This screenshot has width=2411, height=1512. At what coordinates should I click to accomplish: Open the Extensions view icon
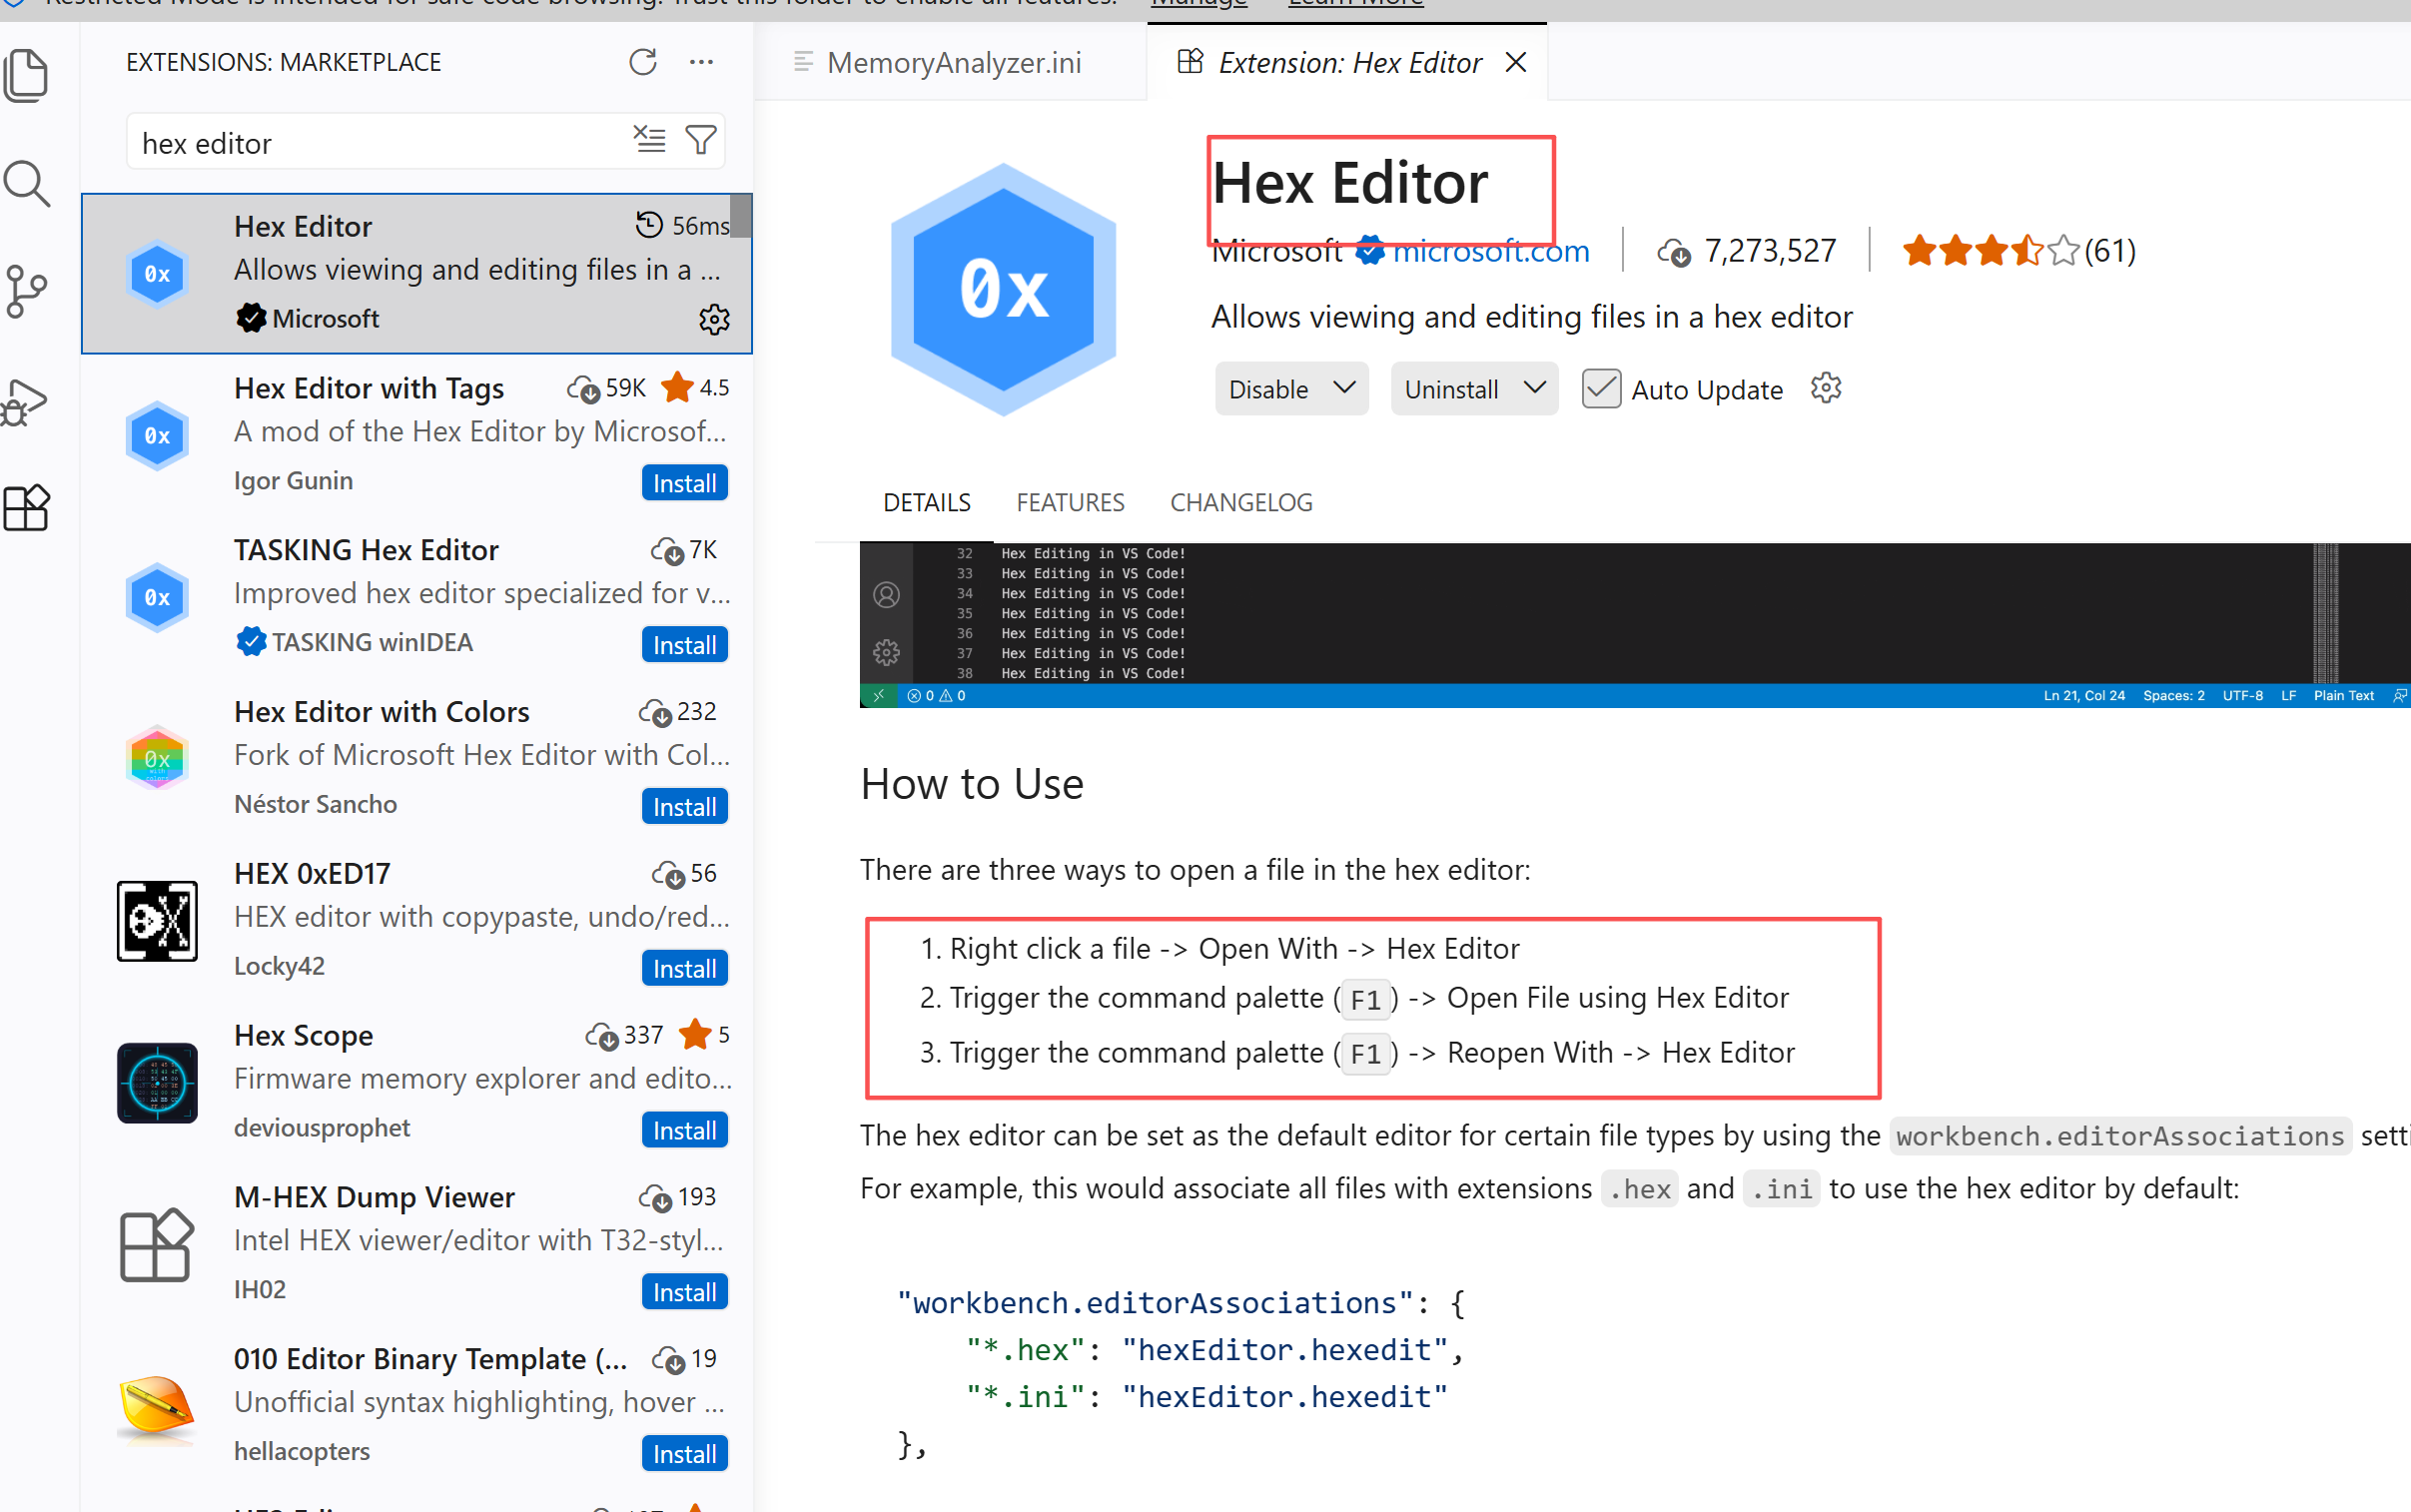click(x=27, y=508)
